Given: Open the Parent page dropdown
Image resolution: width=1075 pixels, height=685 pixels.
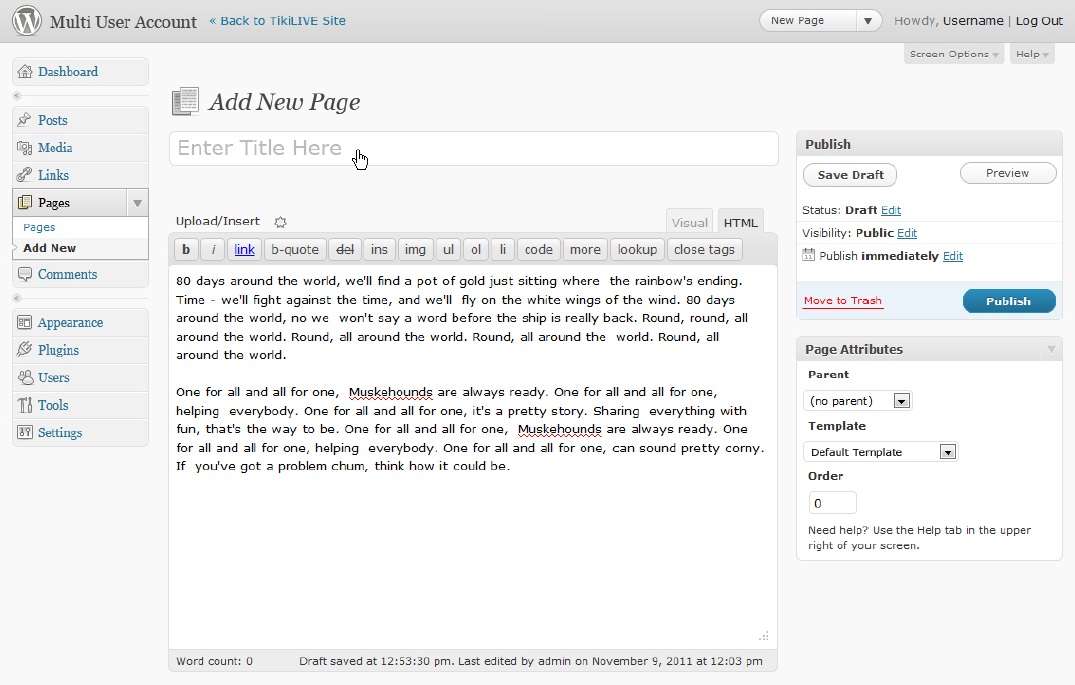Looking at the screenshot, I should click(857, 400).
